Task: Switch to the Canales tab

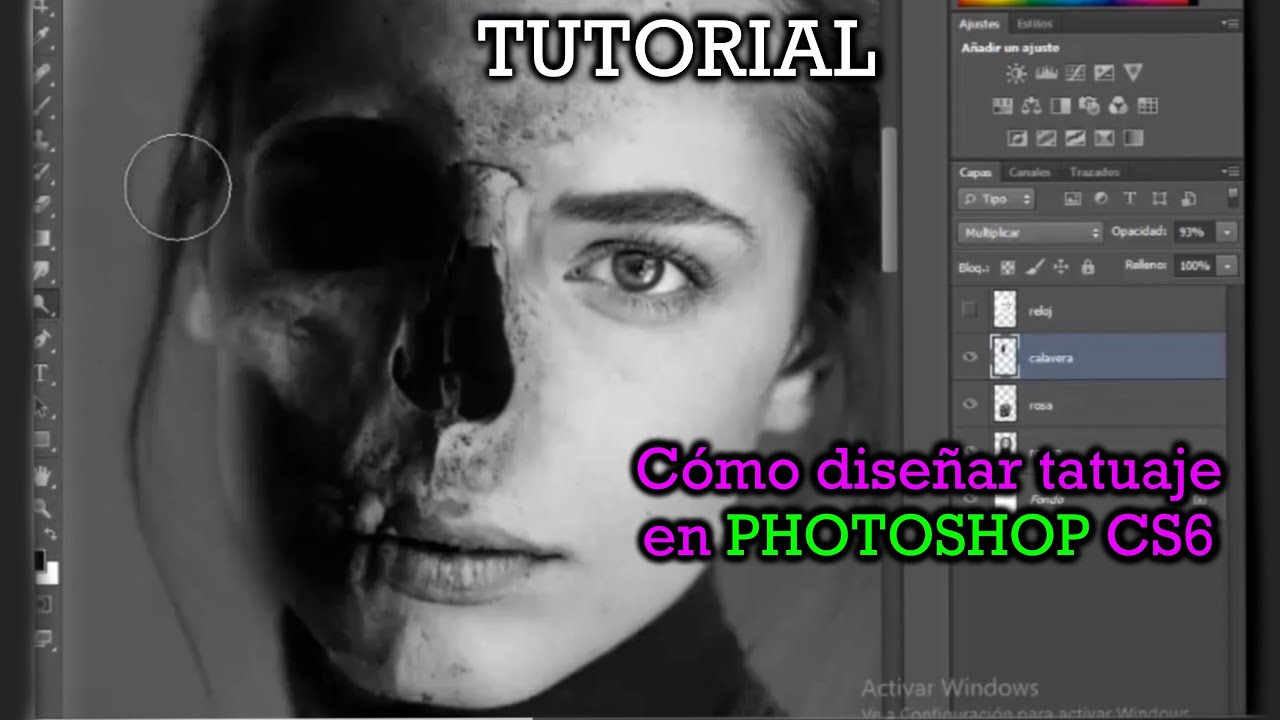Action: [1029, 172]
